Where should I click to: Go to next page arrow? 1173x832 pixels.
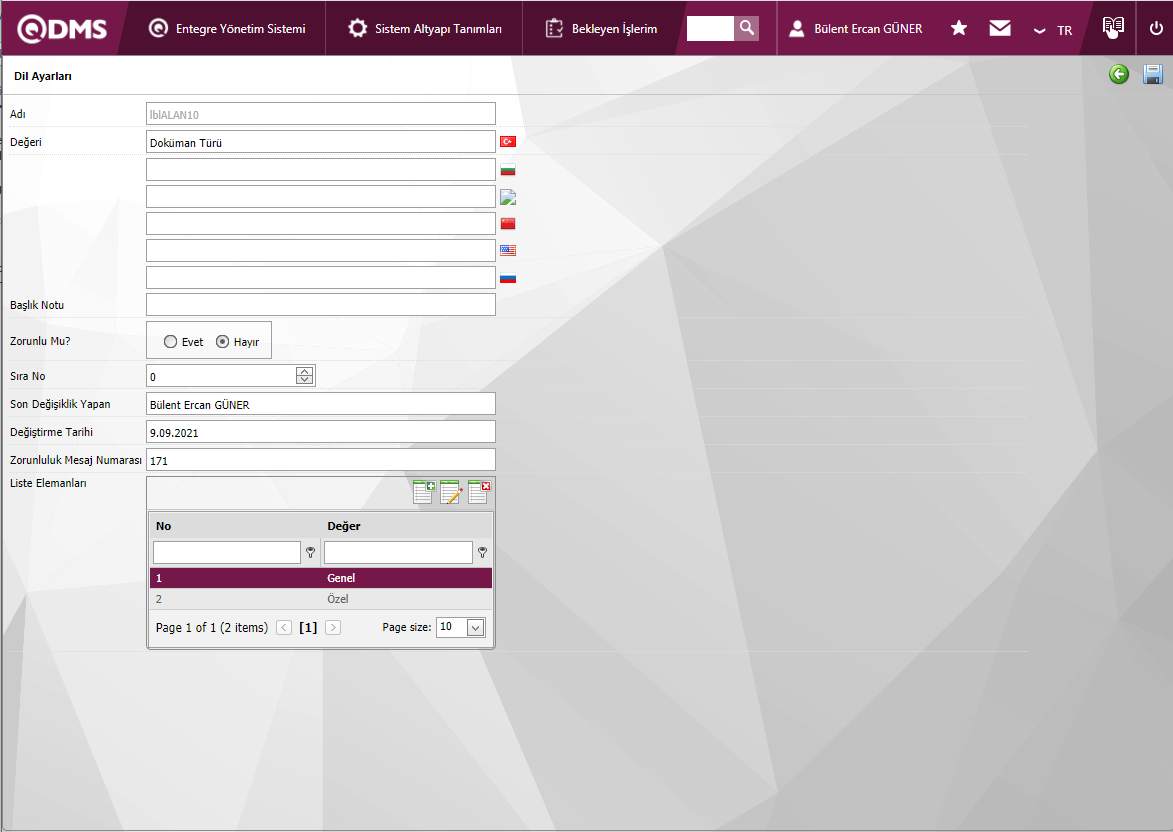tap(334, 628)
